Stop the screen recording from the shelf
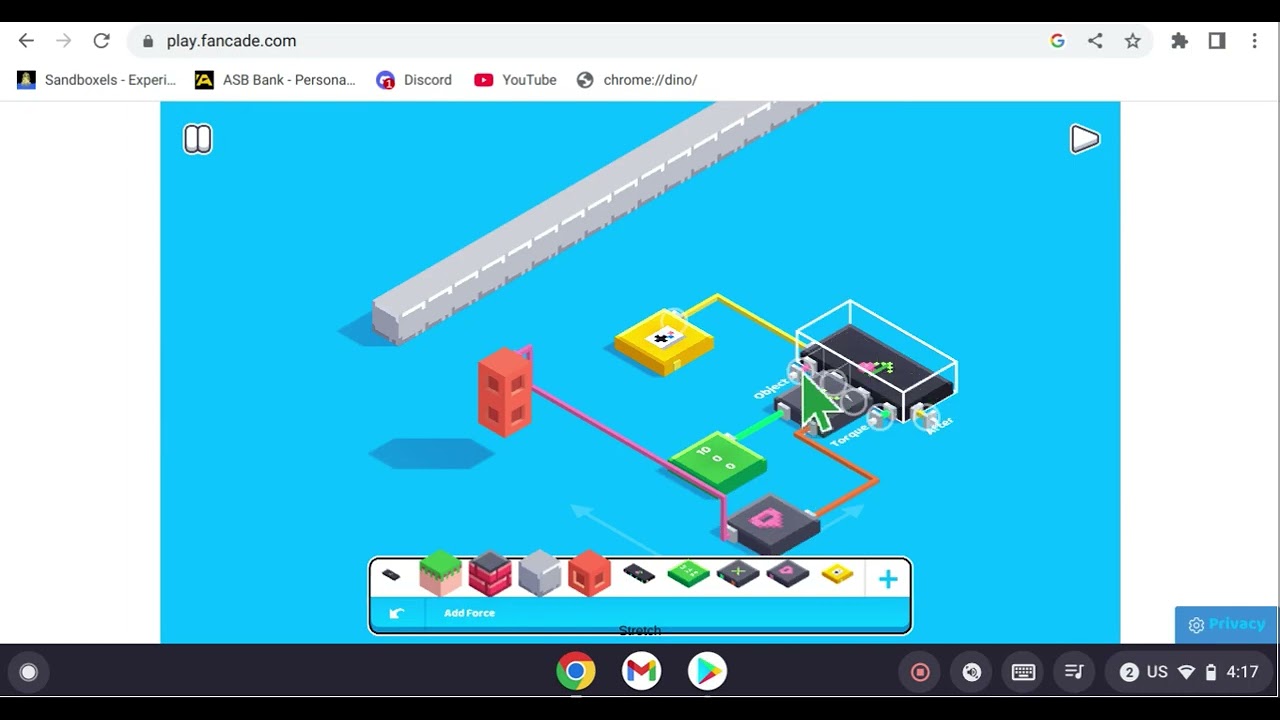The image size is (1280, 720). click(921, 672)
